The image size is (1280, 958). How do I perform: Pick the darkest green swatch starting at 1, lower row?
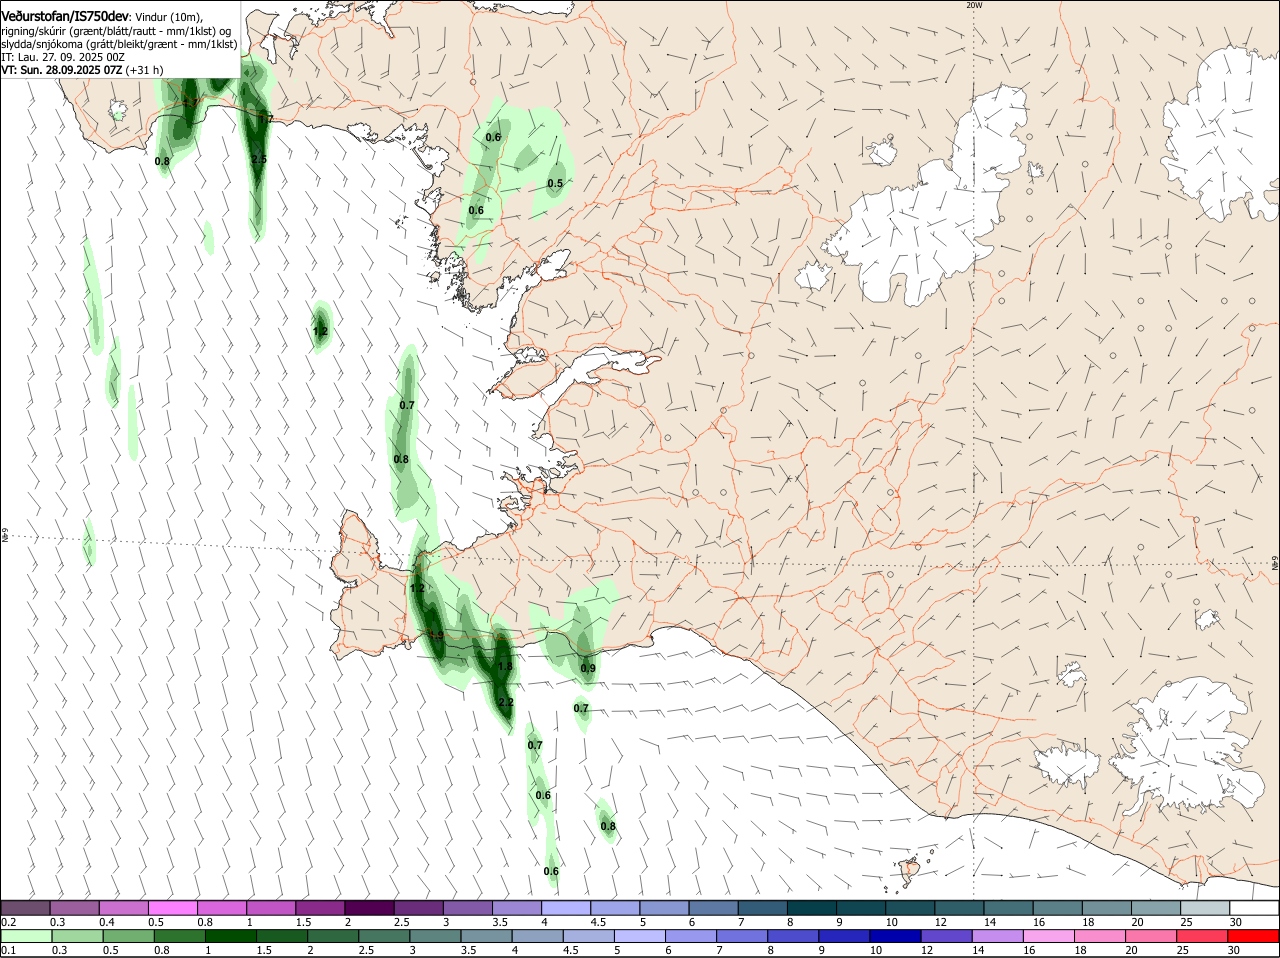(x=229, y=936)
